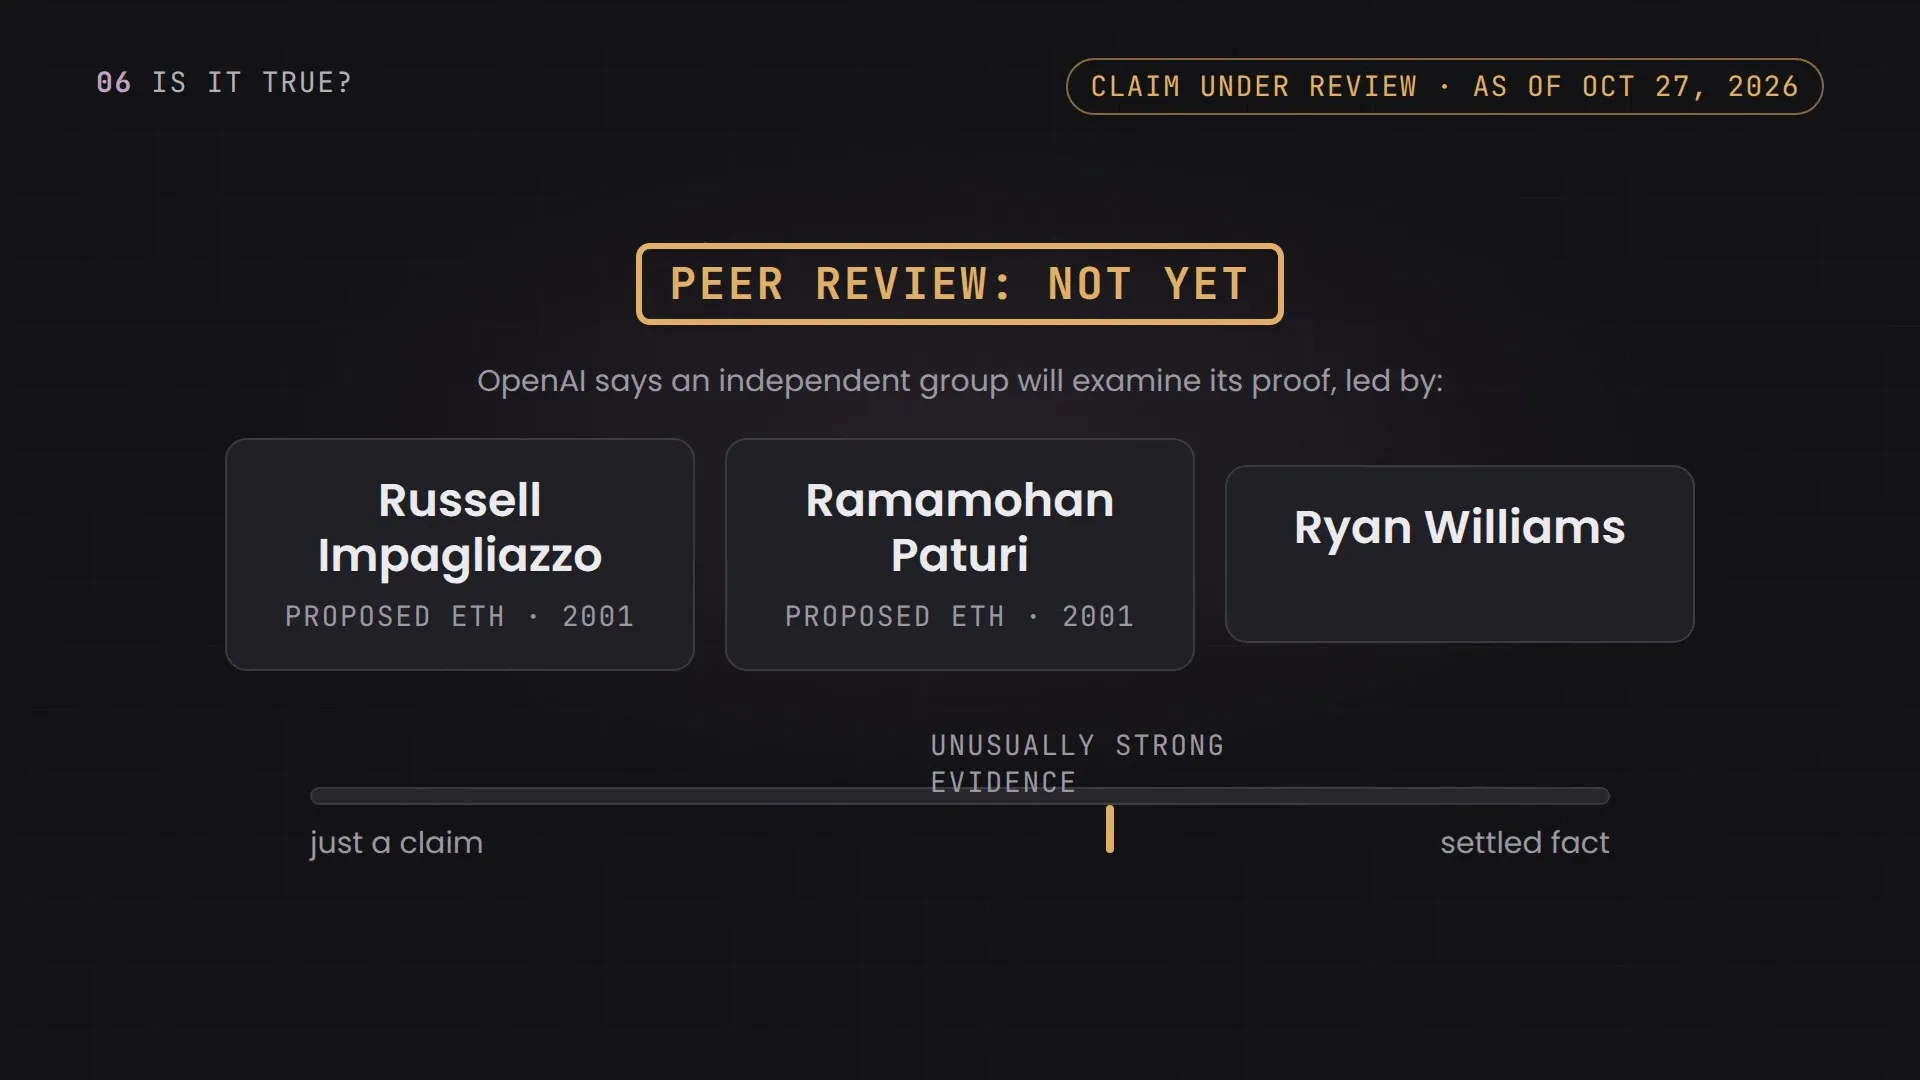Click the OpenAI independent group subtitle text

(x=960, y=381)
